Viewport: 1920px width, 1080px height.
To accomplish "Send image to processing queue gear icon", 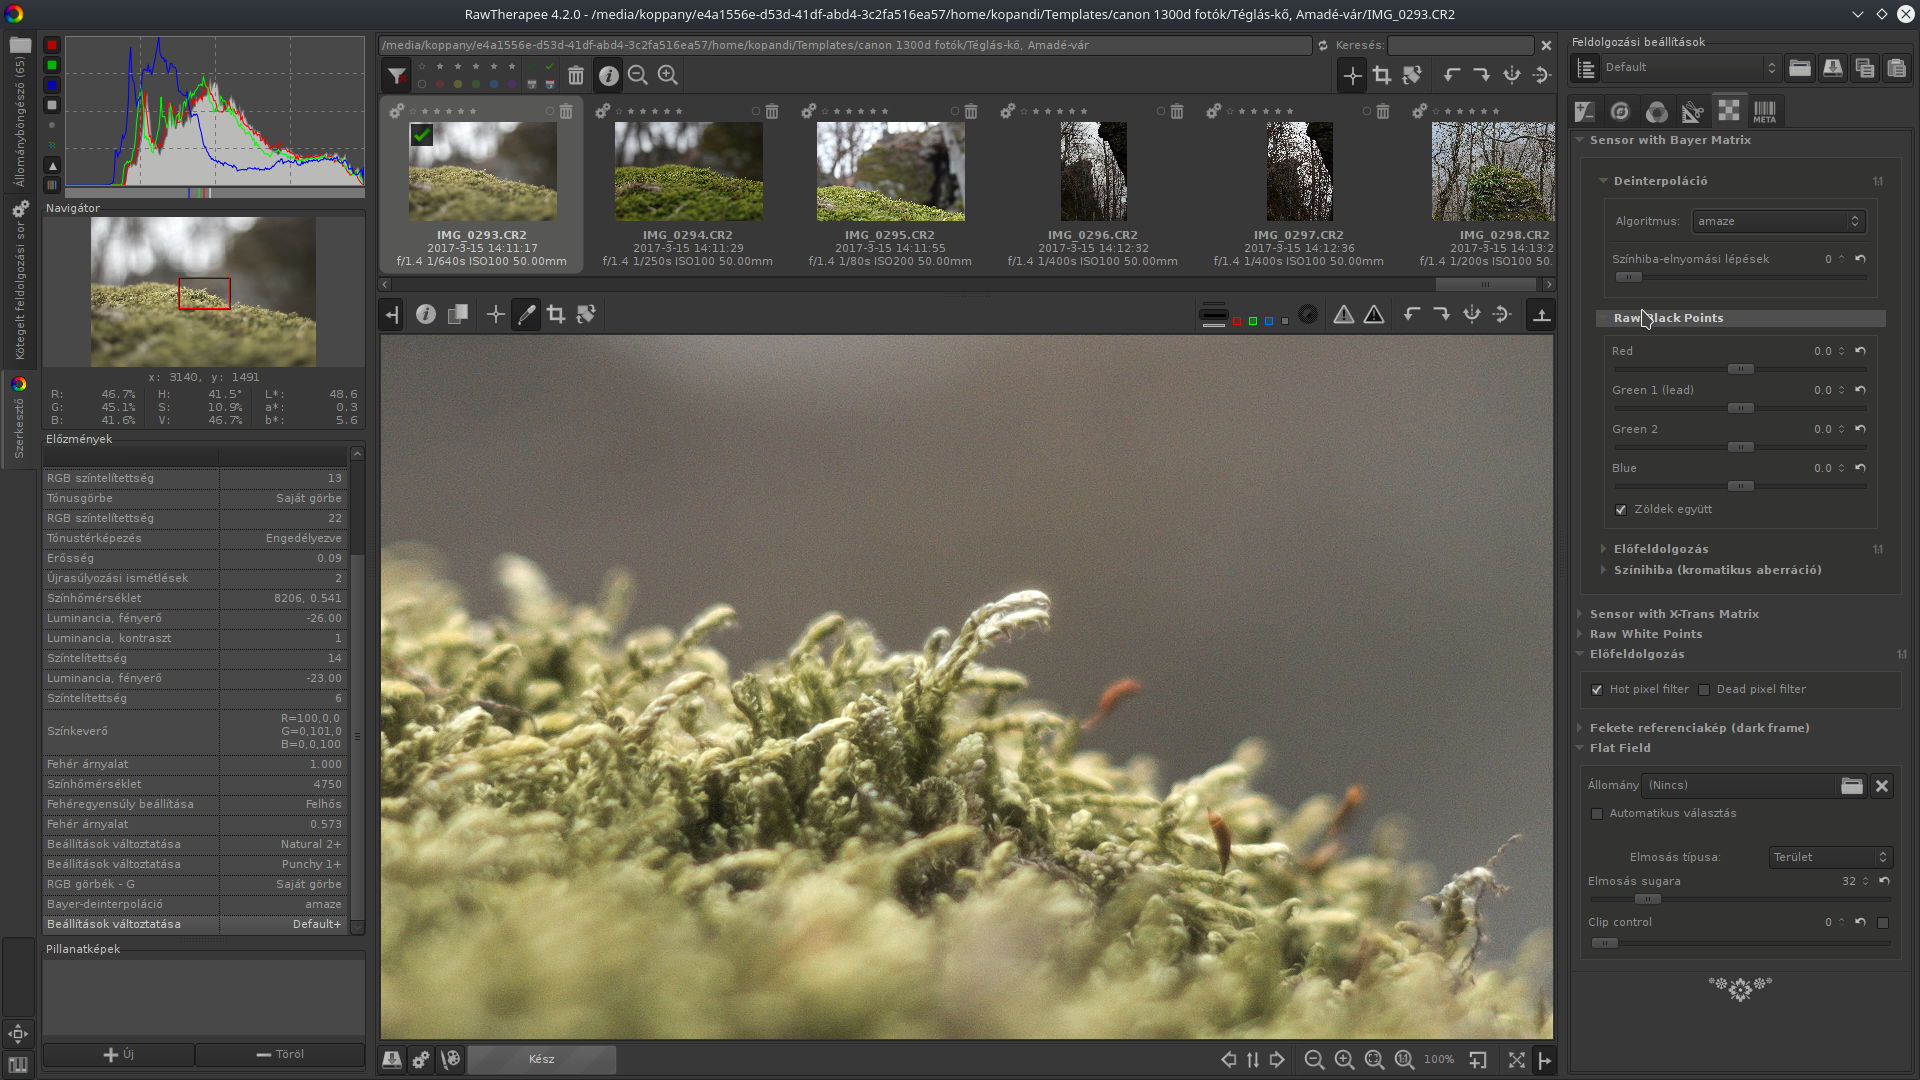I will 421,1060.
